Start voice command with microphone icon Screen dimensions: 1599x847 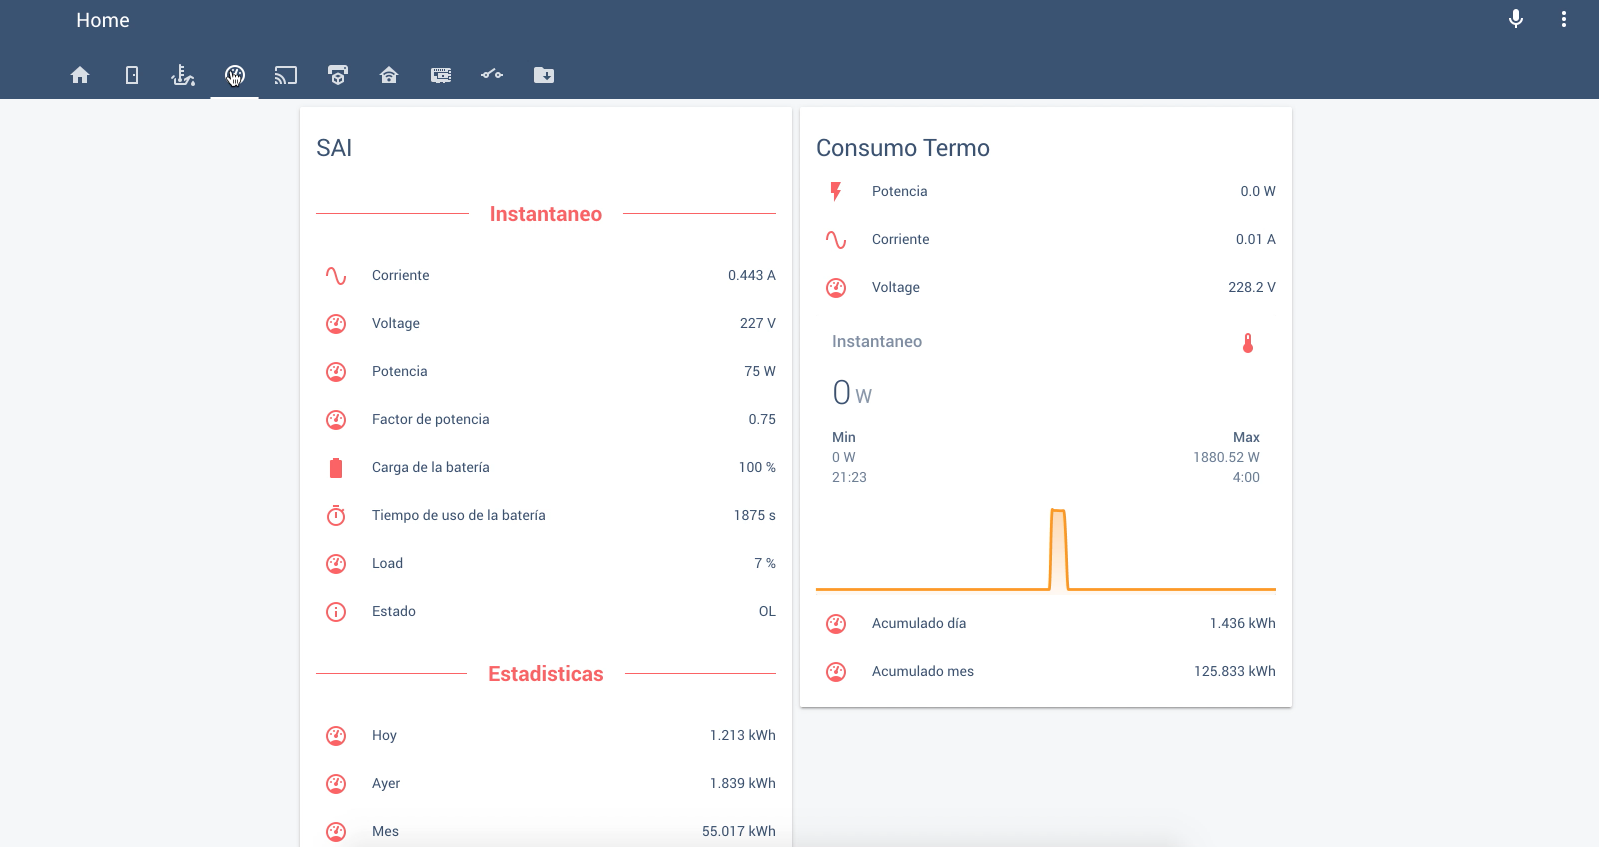click(1516, 20)
